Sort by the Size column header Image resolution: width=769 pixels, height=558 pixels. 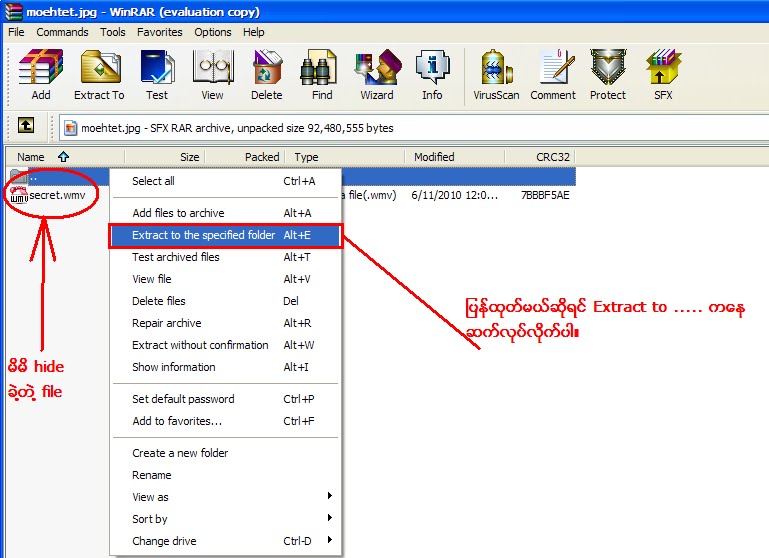click(x=165, y=157)
